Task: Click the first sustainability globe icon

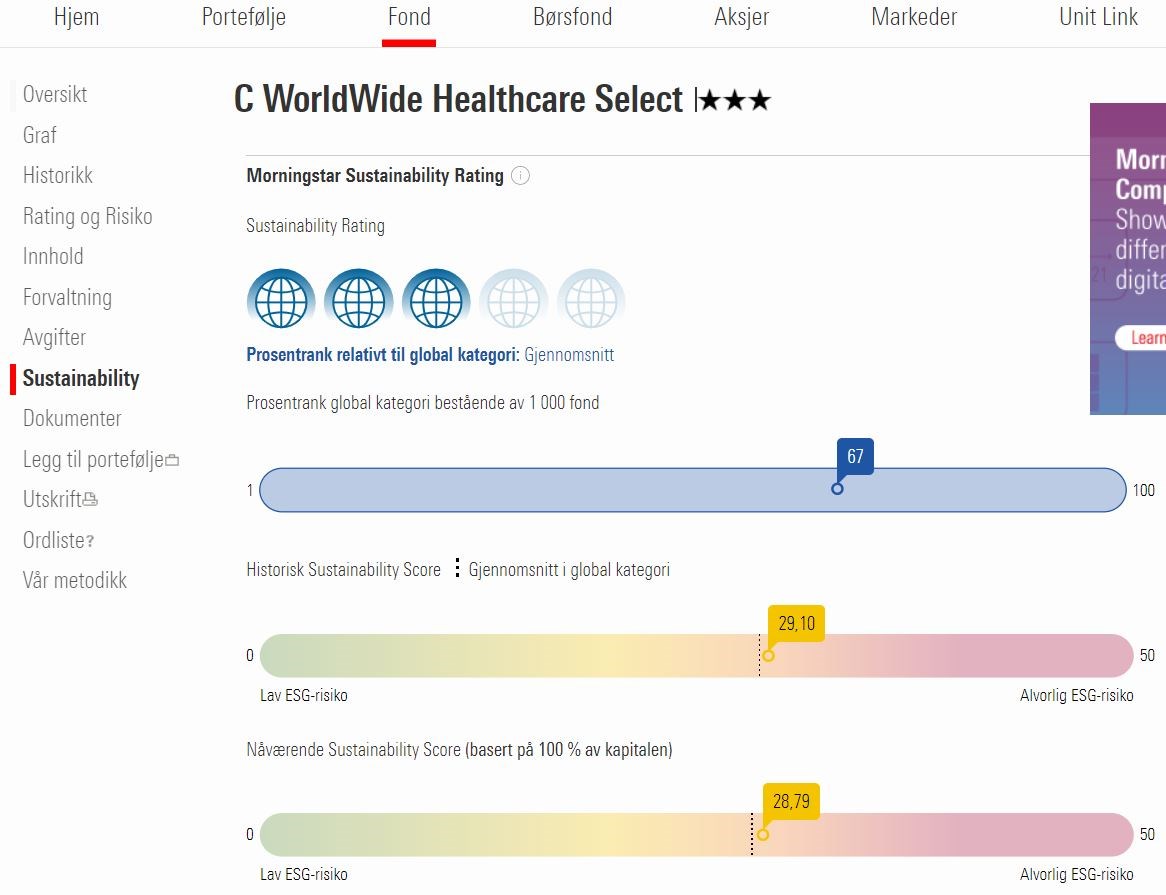Action: (x=281, y=299)
